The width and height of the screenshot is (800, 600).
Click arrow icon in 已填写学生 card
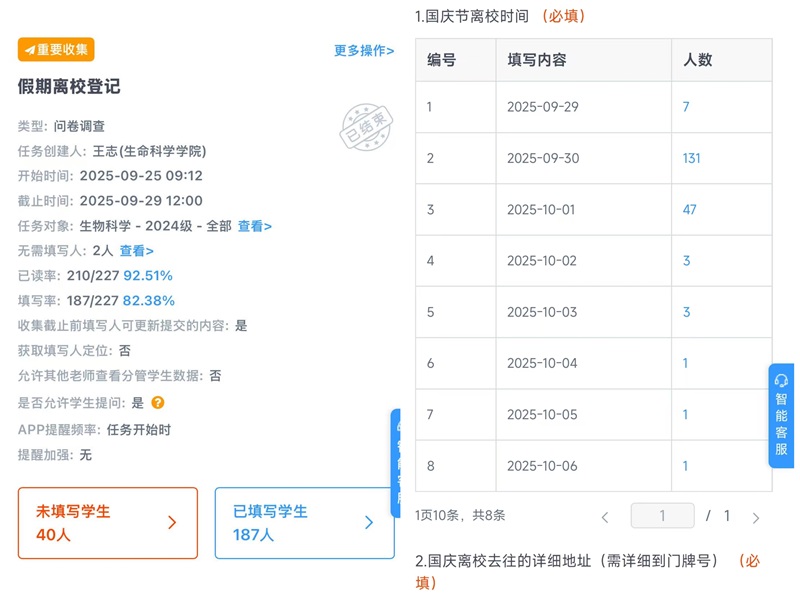[368, 522]
